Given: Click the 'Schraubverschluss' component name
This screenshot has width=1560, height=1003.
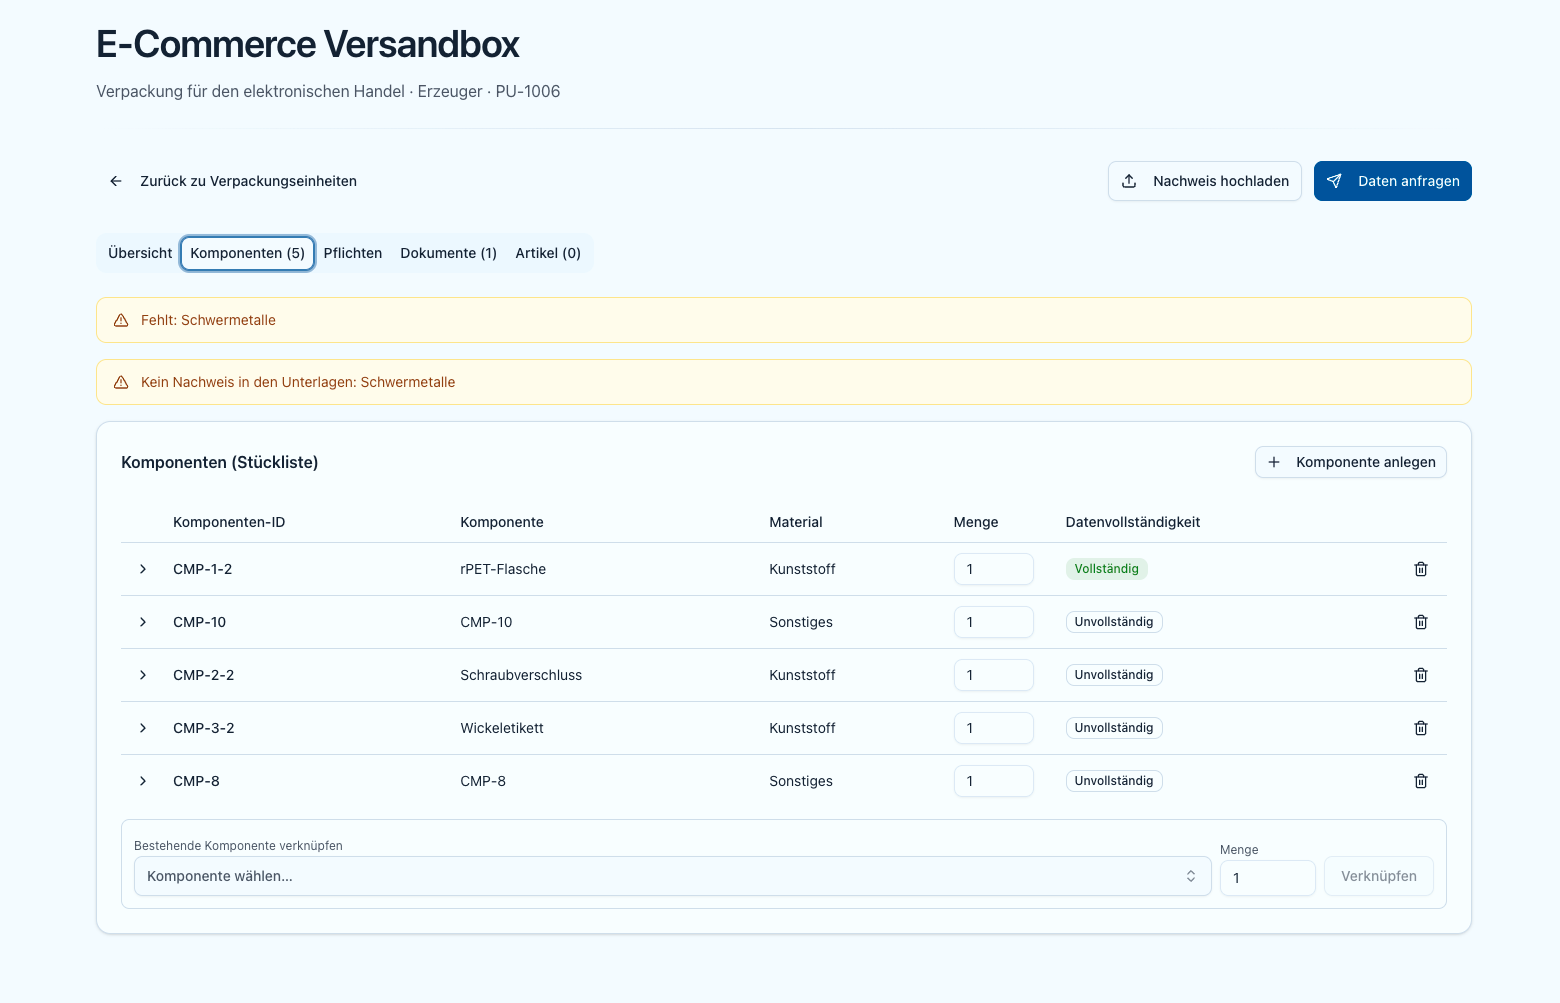Looking at the screenshot, I should [x=521, y=675].
